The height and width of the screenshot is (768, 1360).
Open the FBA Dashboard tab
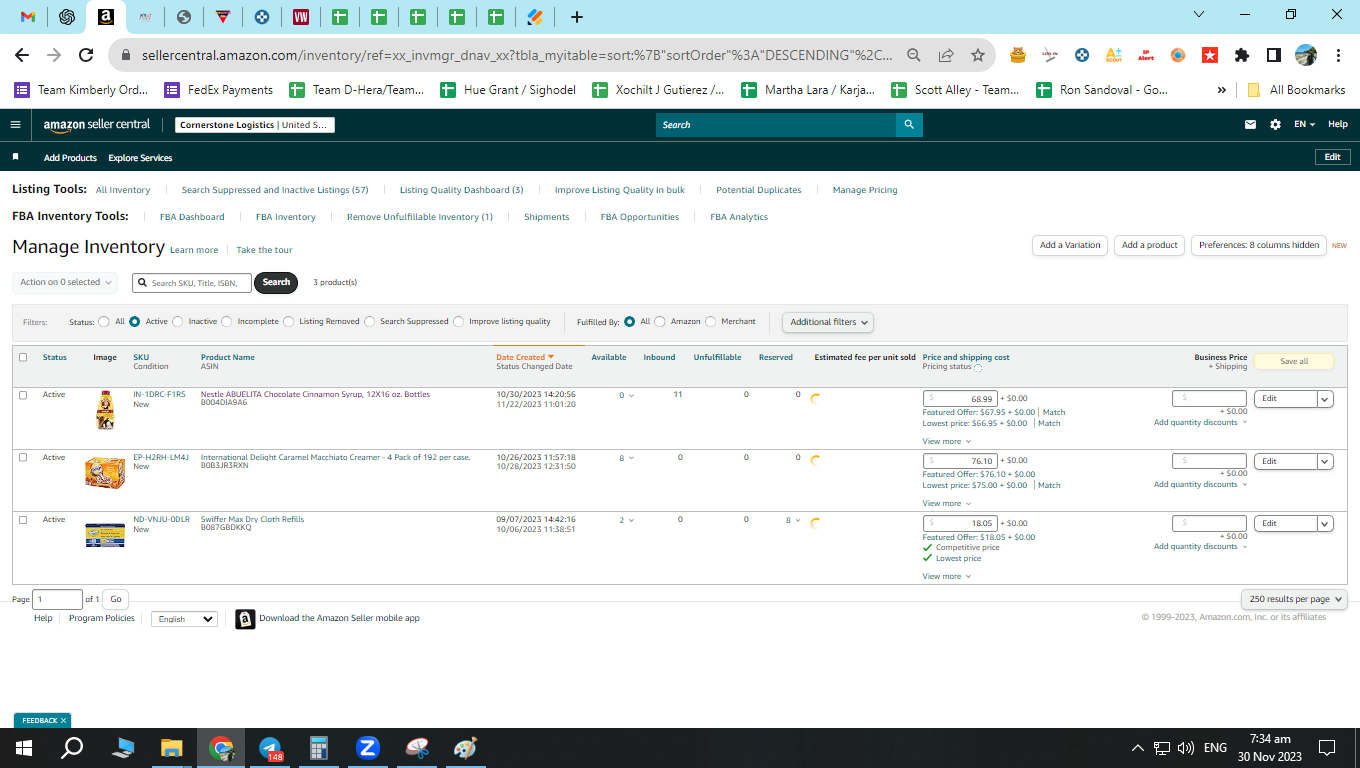click(192, 217)
